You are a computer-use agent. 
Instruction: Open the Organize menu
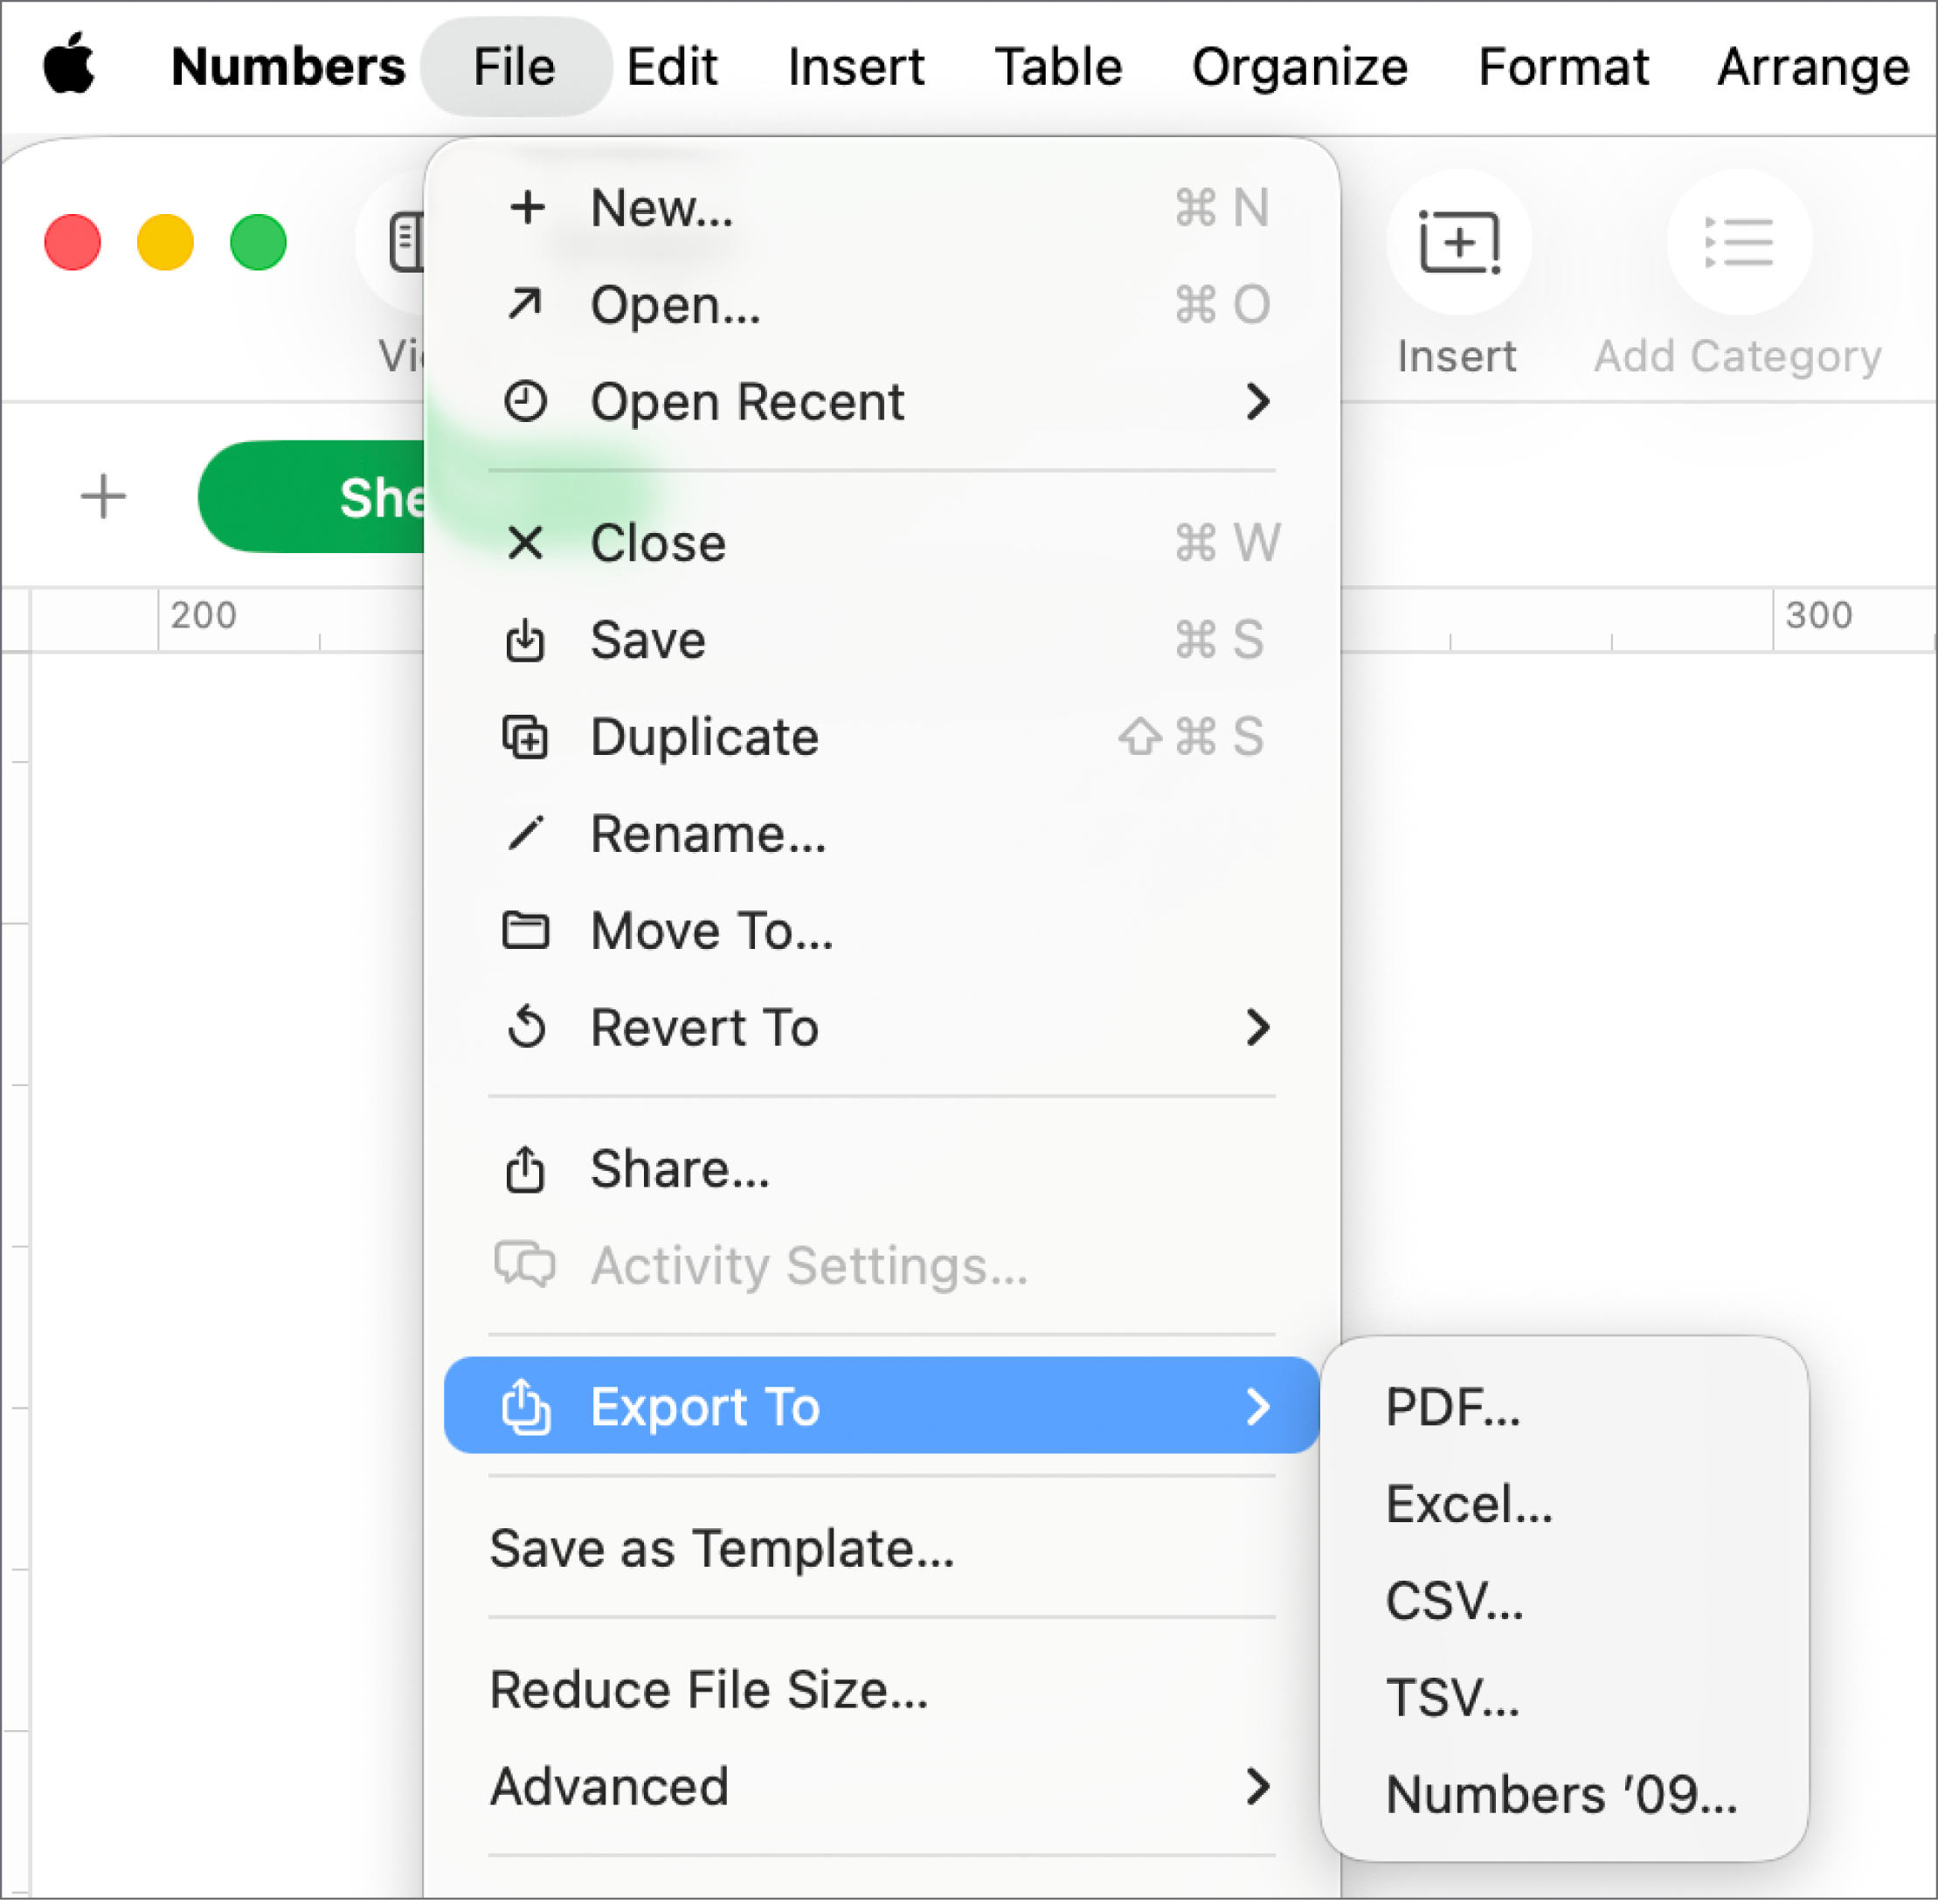1300,65
